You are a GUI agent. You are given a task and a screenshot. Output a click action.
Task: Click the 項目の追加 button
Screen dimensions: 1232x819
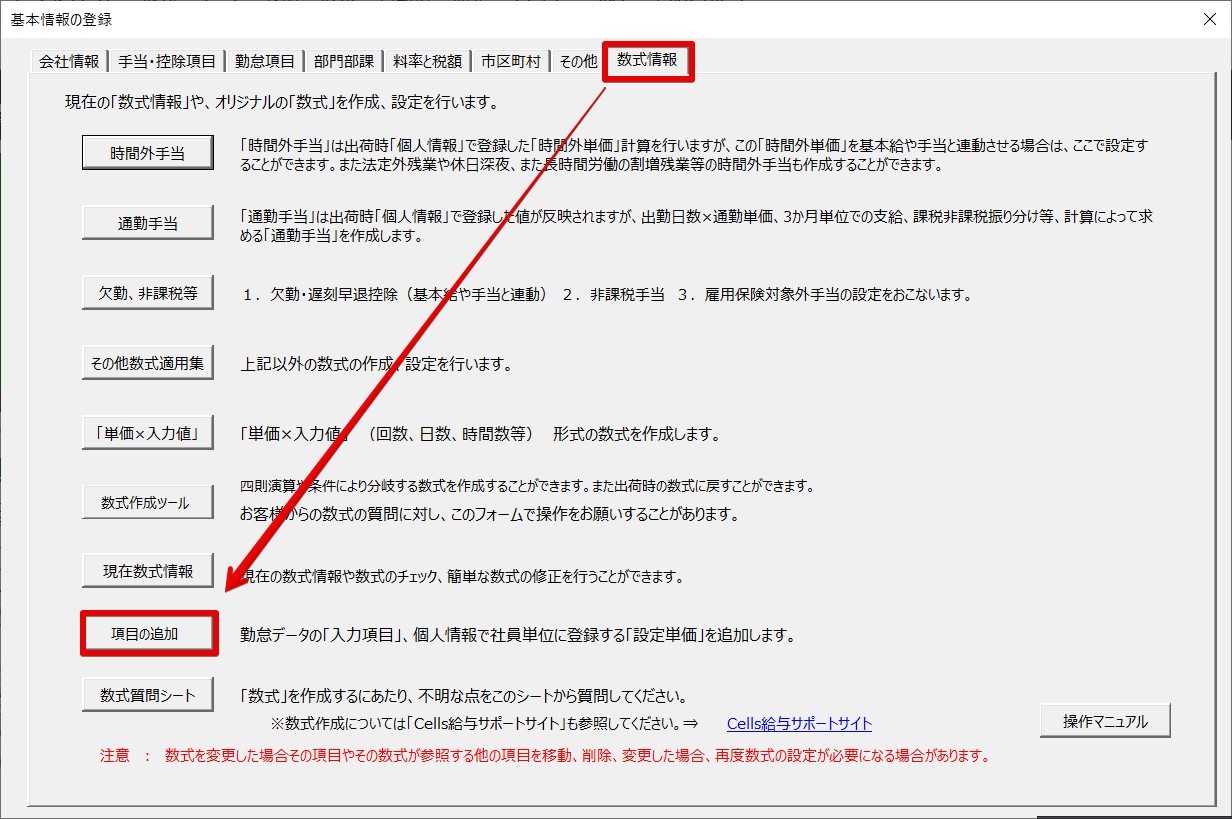tap(147, 633)
